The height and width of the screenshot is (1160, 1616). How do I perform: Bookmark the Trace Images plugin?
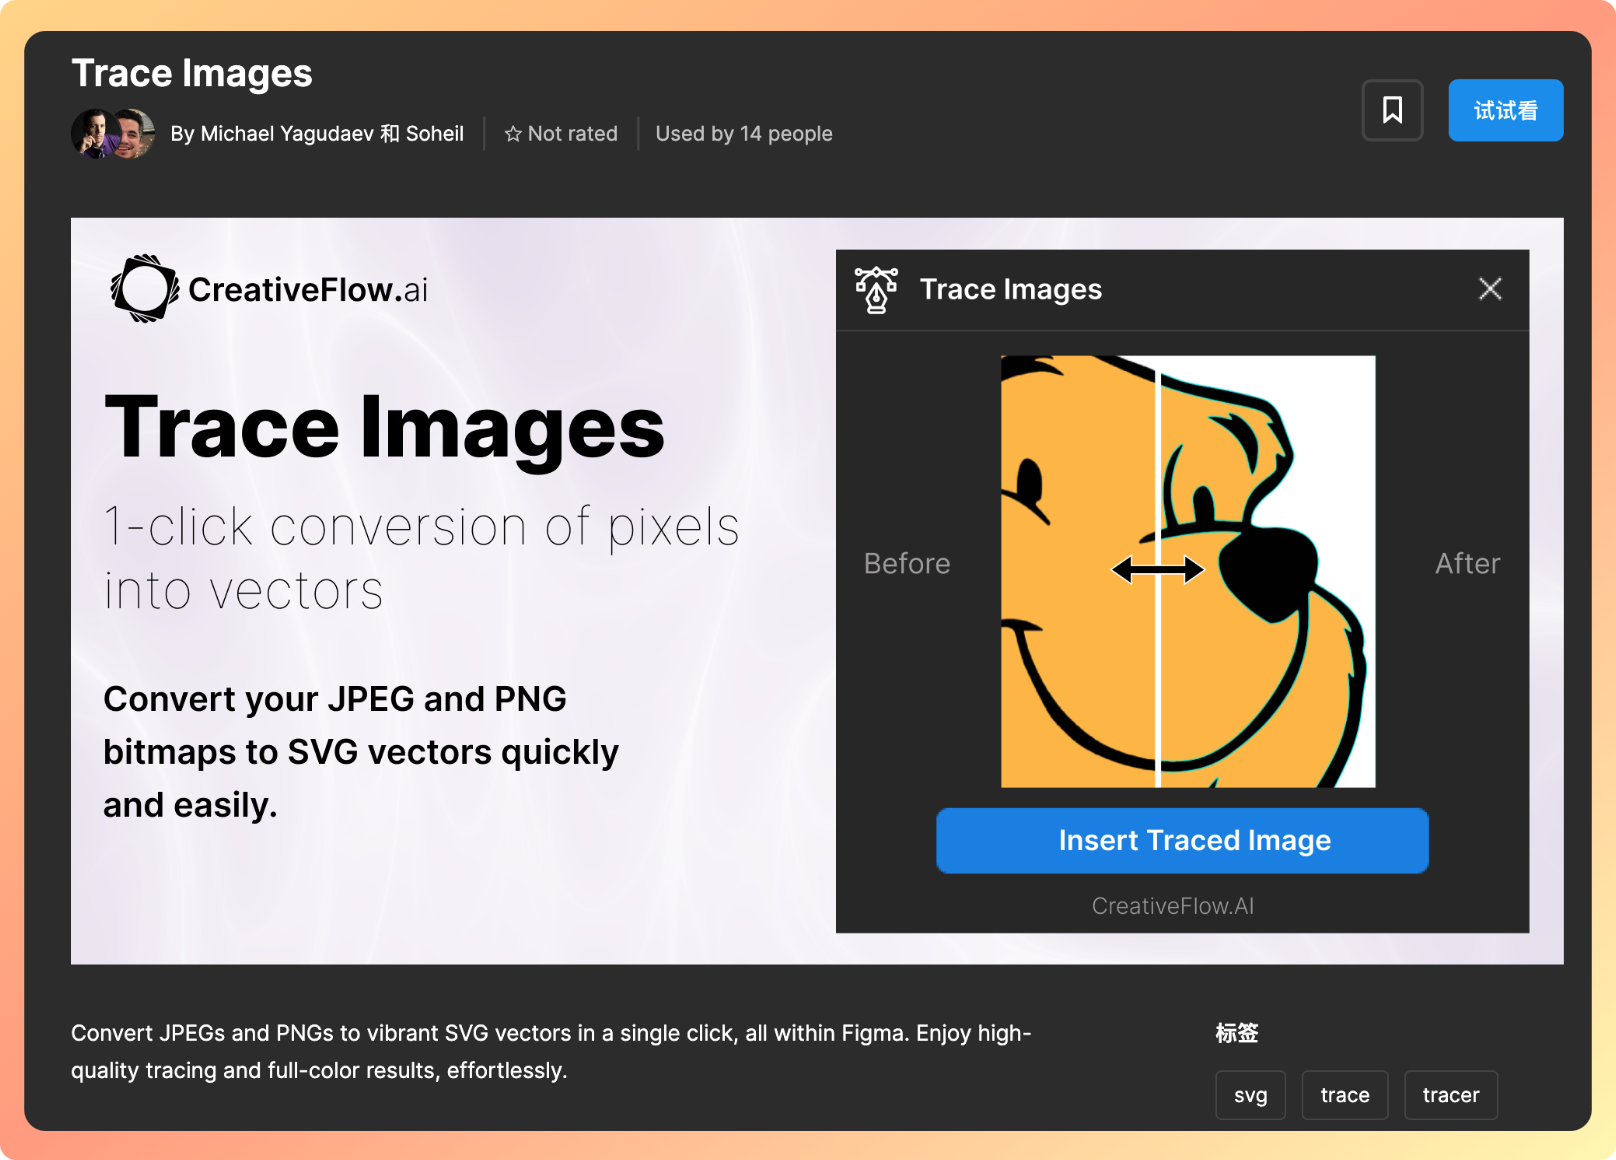tap(1392, 110)
